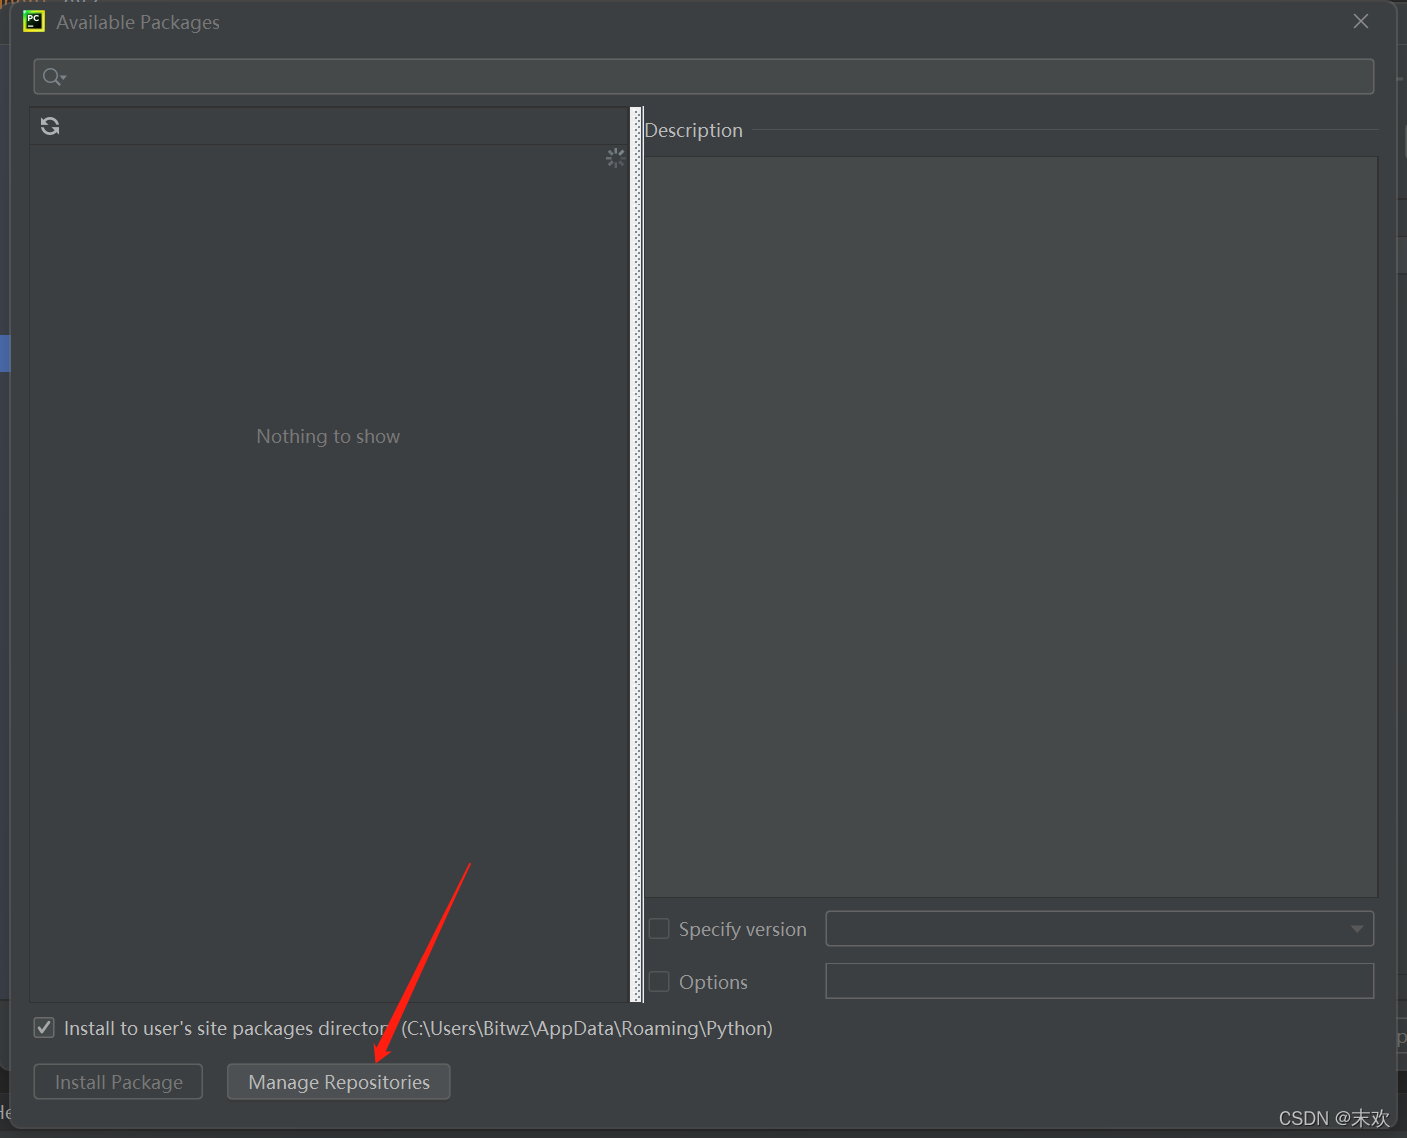Click the reload packages list icon
Screen dimensions: 1407x1138
[50, 126]
